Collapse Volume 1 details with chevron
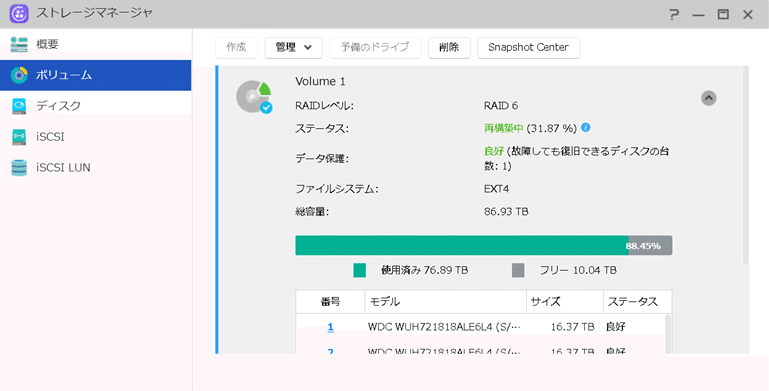Viewport: 769px width, 391px height. click(x=708, y=98)
